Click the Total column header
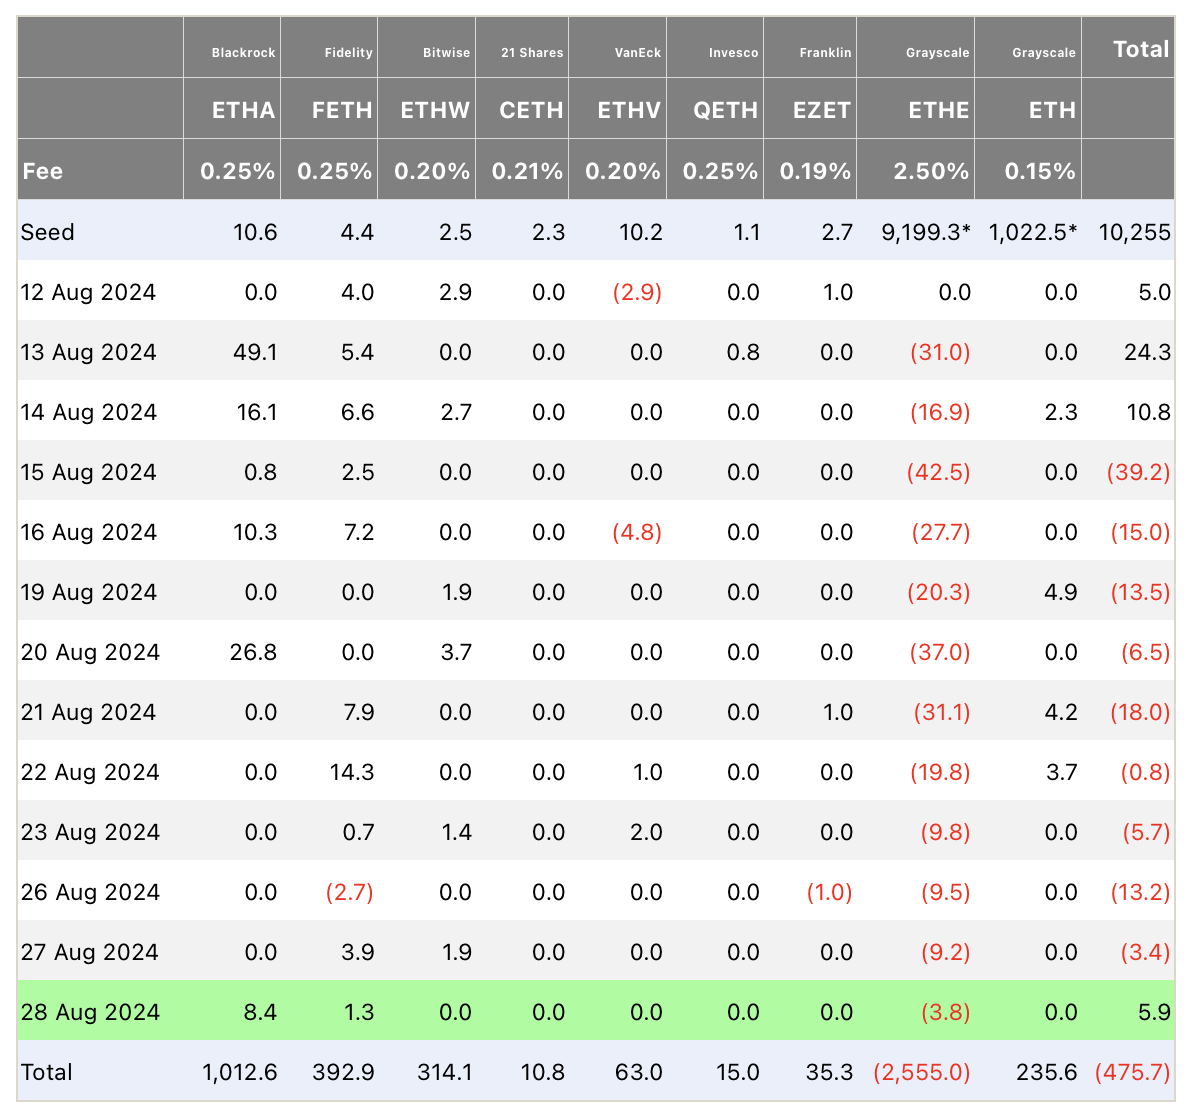The image size is (1194, 1120). click(1141, 49)
